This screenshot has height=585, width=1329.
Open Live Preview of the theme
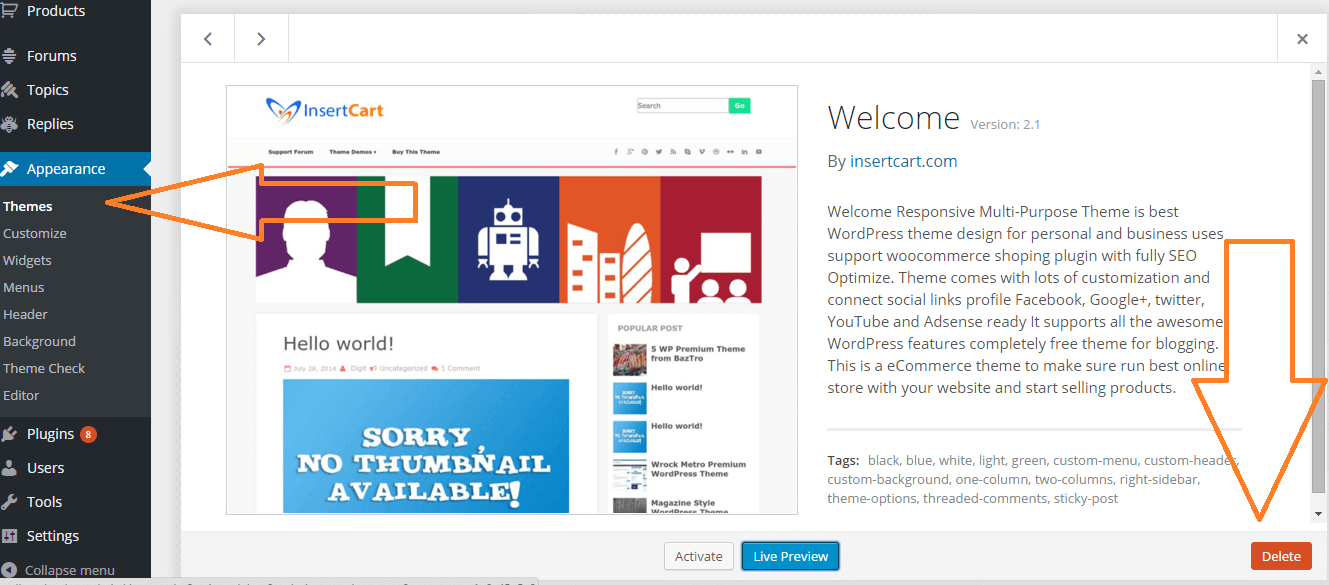[x=790, y=557]
